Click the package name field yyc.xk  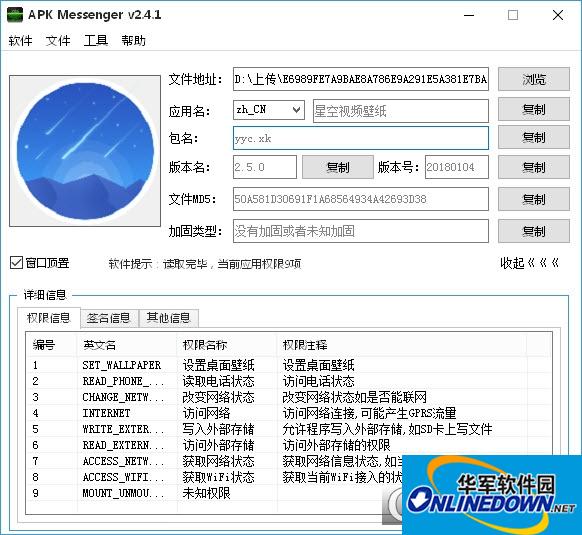(361, 138)
